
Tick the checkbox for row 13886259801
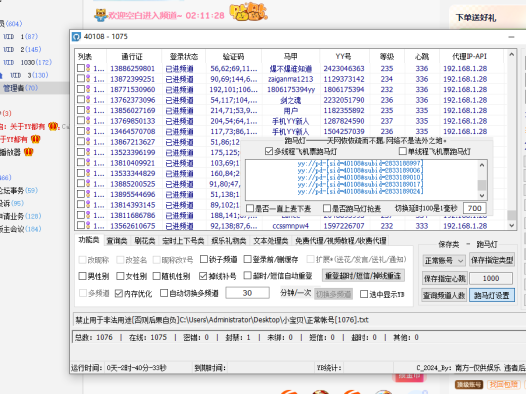point(81,68)
